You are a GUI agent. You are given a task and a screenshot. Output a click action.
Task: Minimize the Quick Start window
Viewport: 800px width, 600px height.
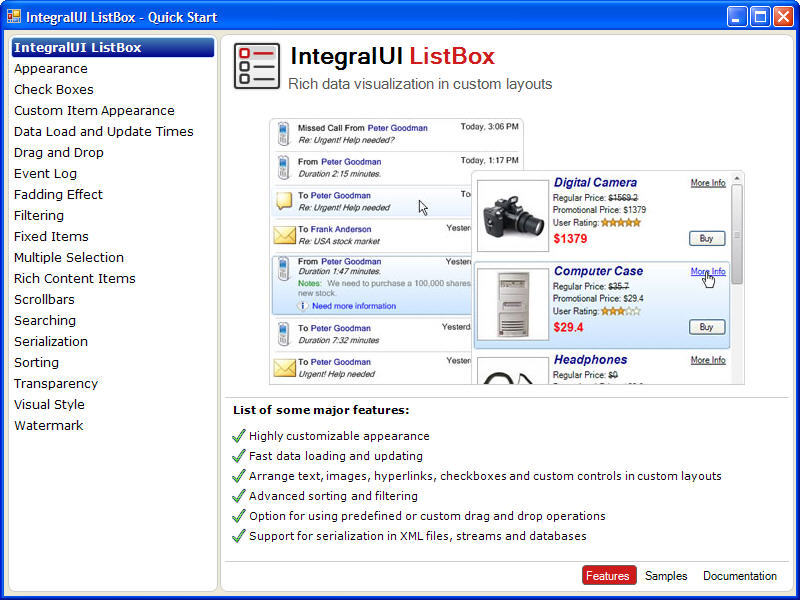pyautogui.click(x=737, y=16)
